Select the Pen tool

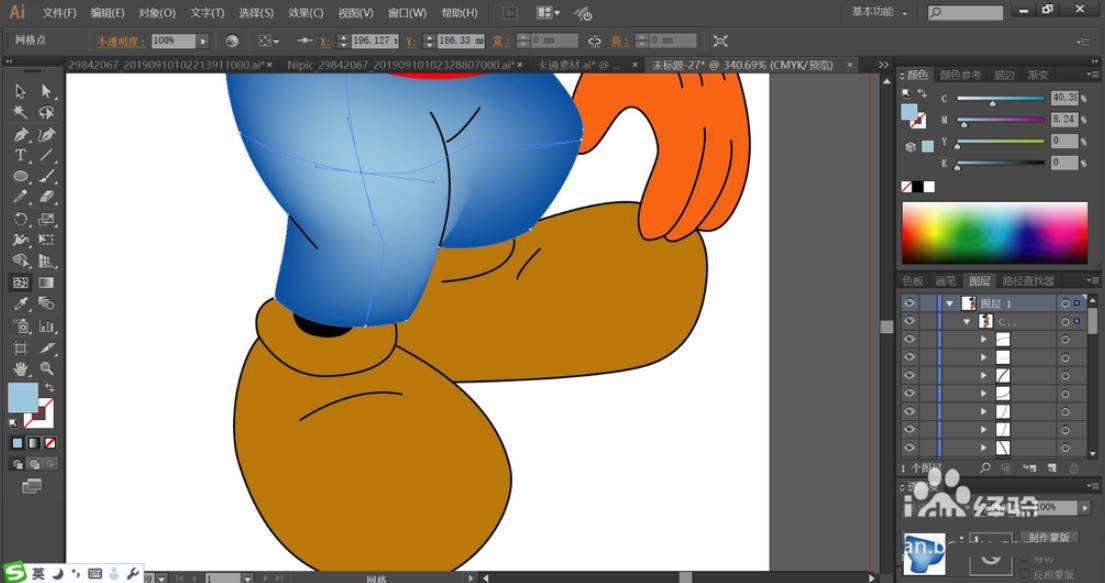[20, 135]
